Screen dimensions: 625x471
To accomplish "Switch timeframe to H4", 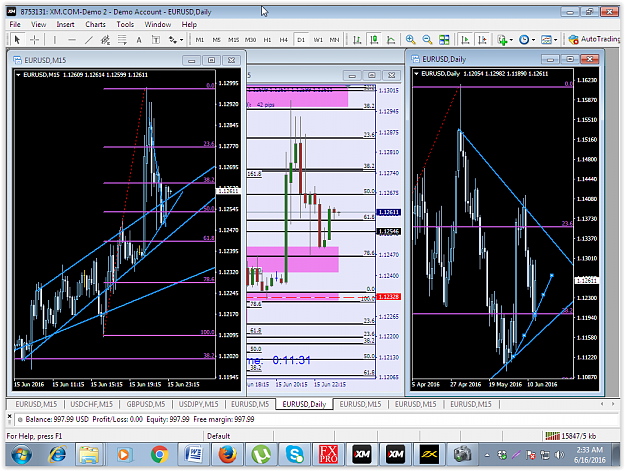I will pos(283,40).
